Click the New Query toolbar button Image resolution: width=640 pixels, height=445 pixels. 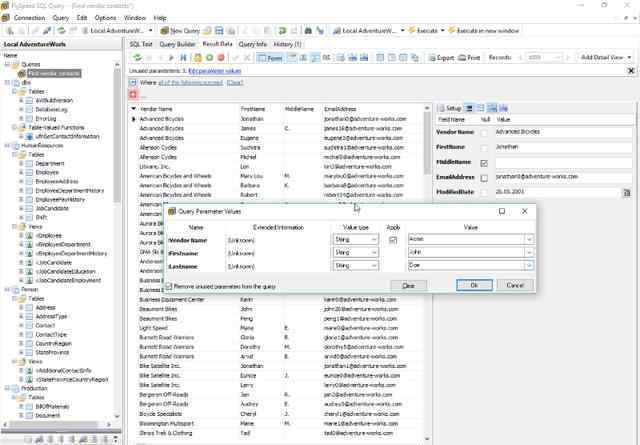click(180, 31)
